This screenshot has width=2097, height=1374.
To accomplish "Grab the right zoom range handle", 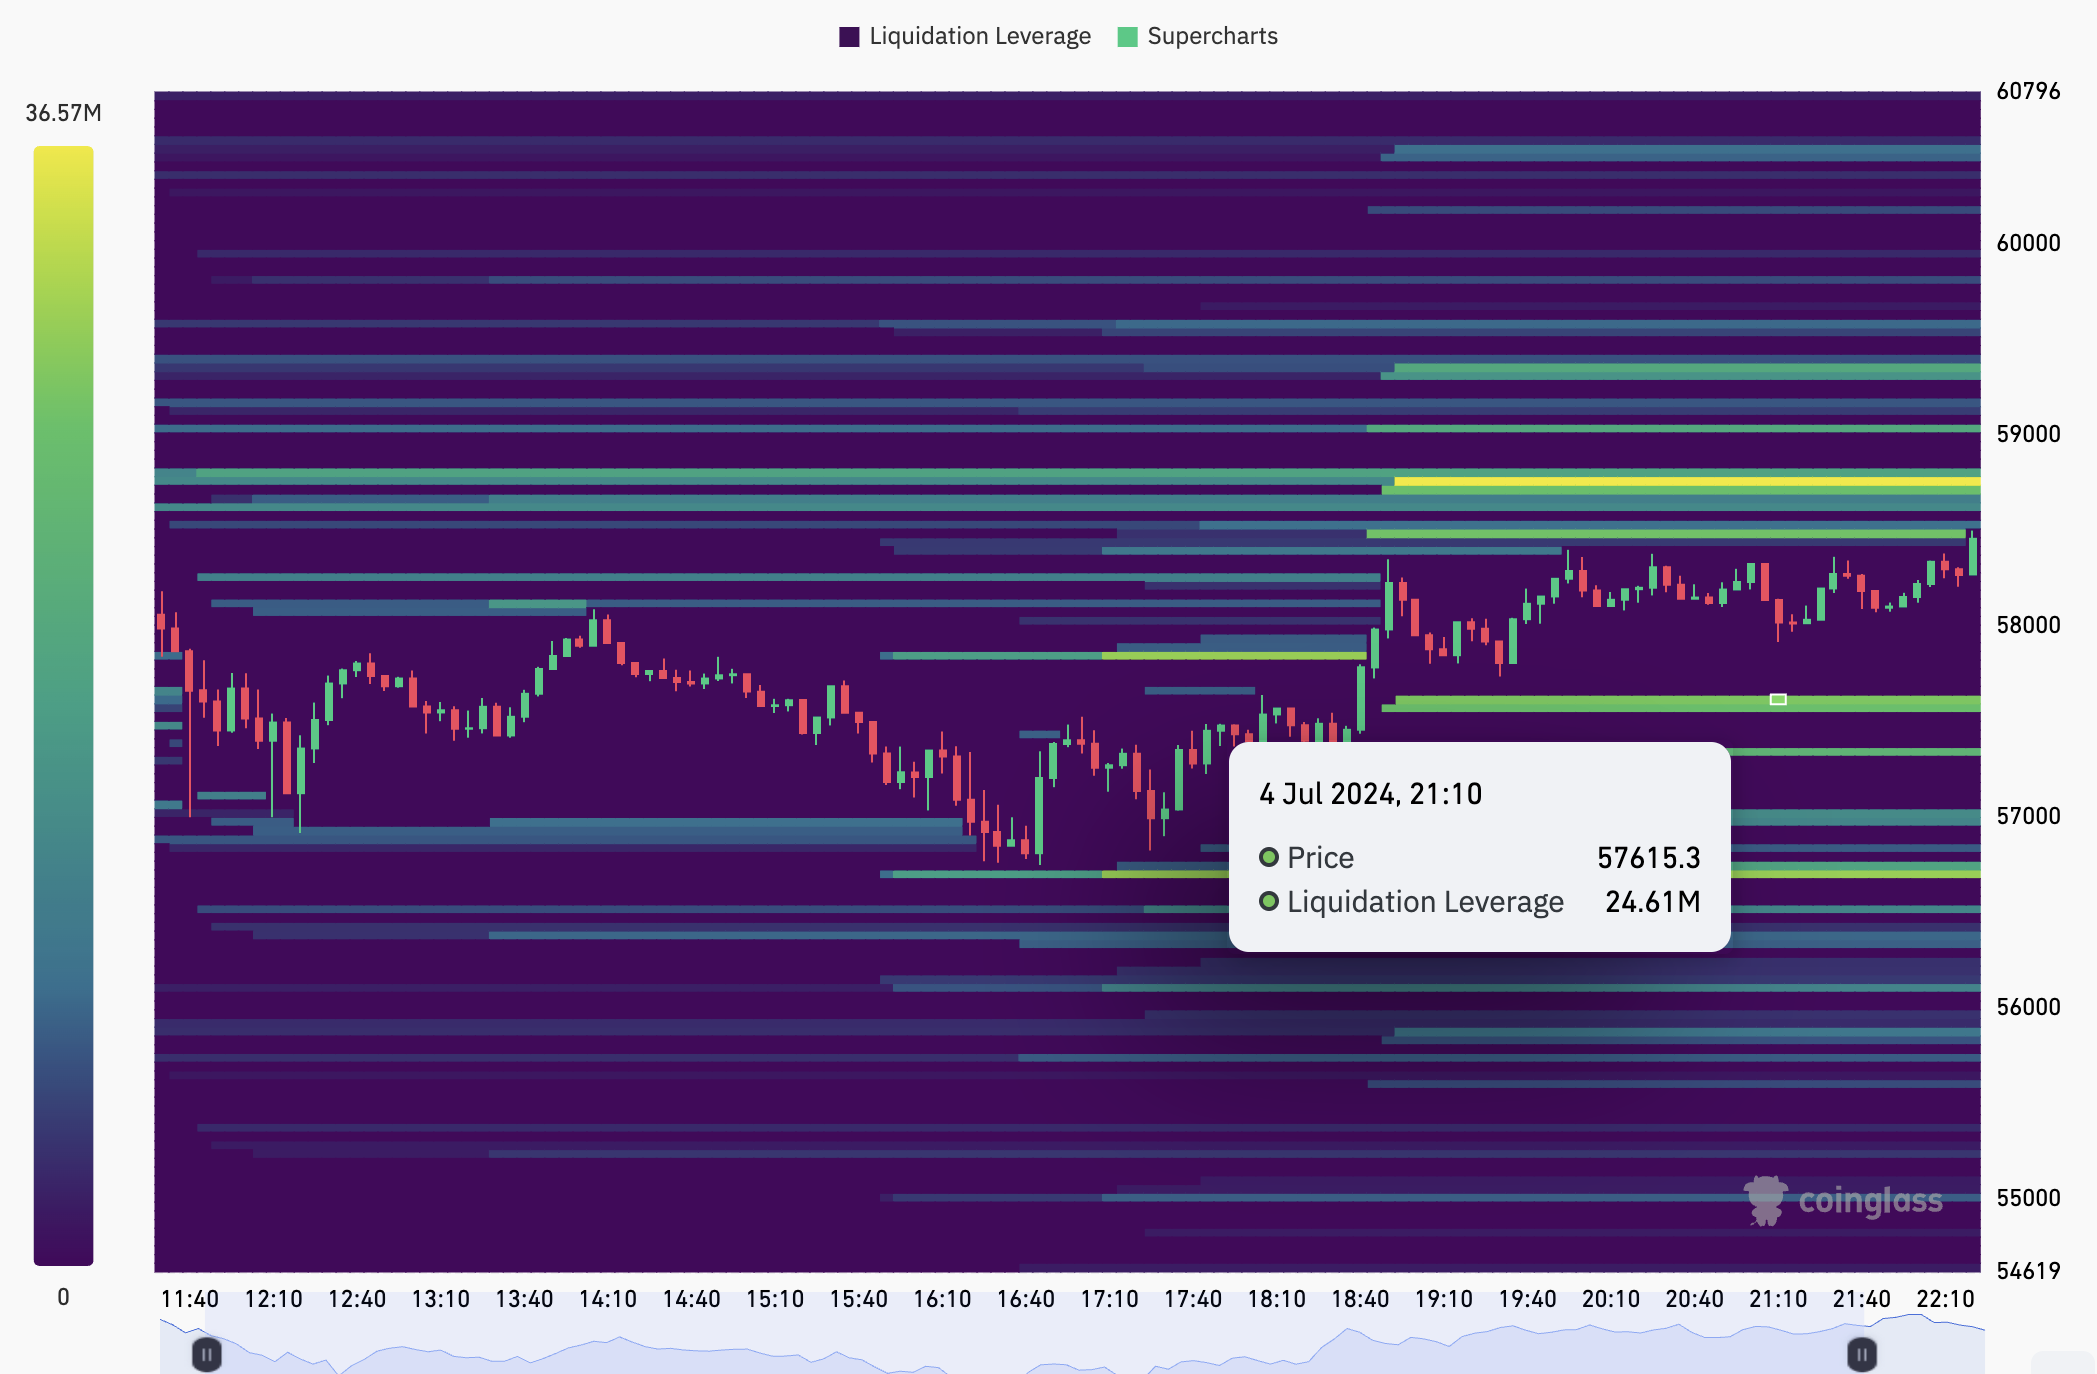I will coord(1861,1355).
